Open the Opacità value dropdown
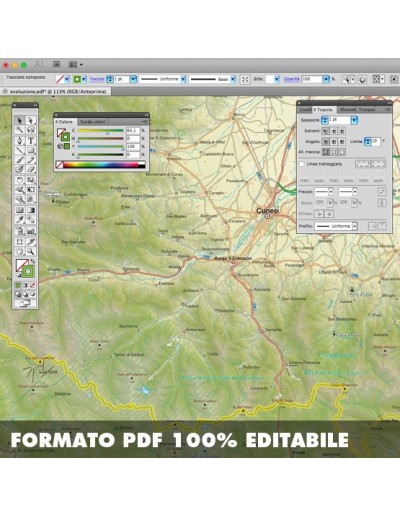 tap(326, 79)
